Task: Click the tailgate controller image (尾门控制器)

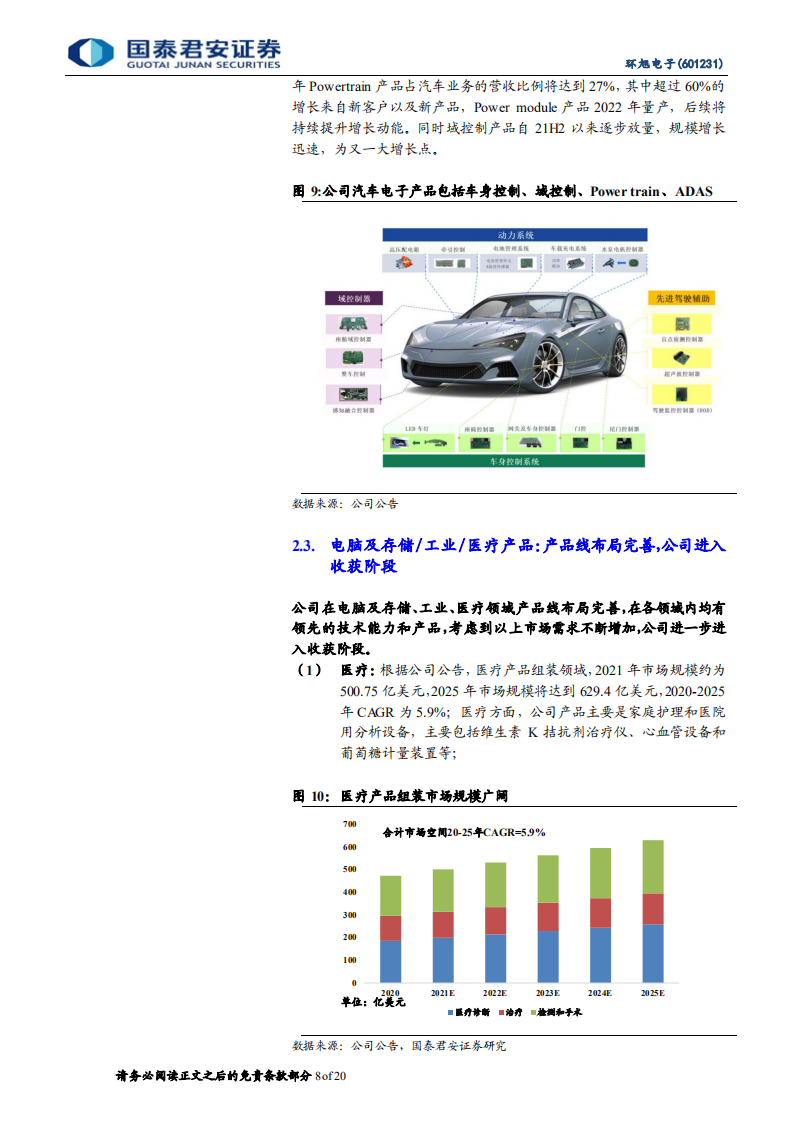Action: tap(624, 443)
